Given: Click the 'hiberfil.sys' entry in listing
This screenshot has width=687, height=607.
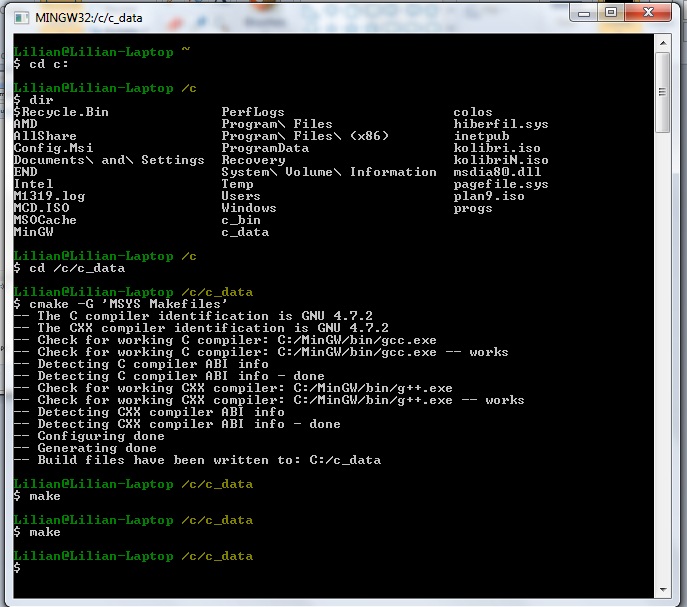Looking at the screenshot, I should [500, 124].
